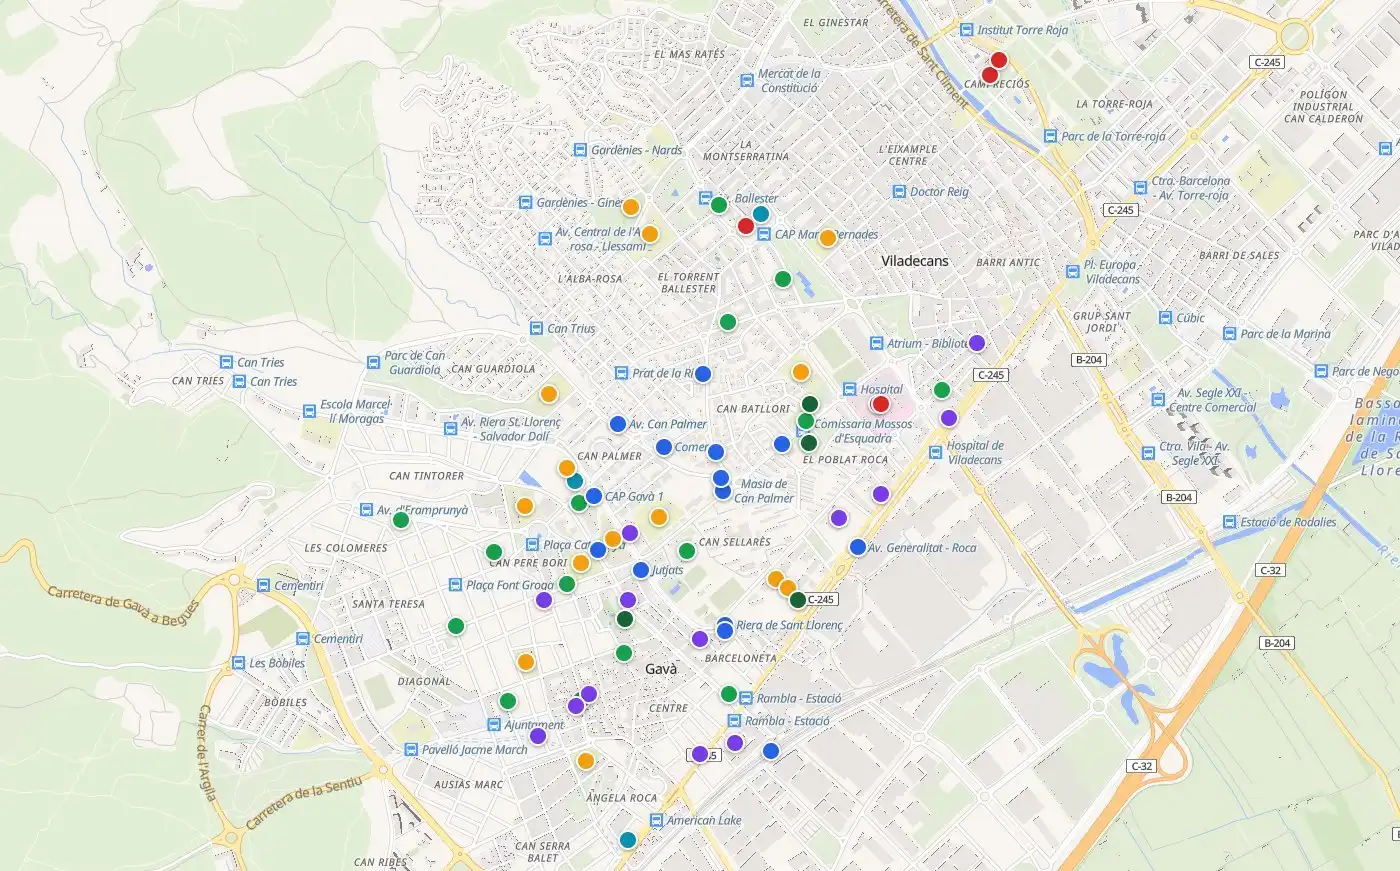Select the Av. d'Eramprunyà bus stop icon
The width and height of the screenshot is (1400, 871).
point(366,510)
